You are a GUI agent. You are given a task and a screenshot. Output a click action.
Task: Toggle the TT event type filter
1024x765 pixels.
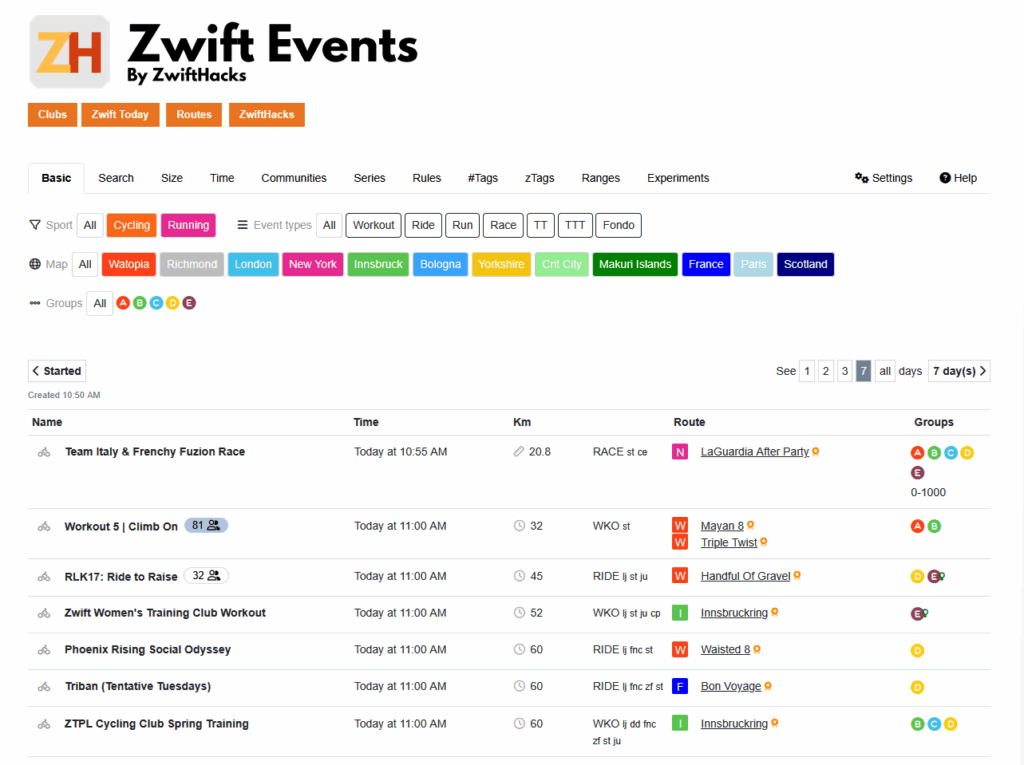click(540, 225)
